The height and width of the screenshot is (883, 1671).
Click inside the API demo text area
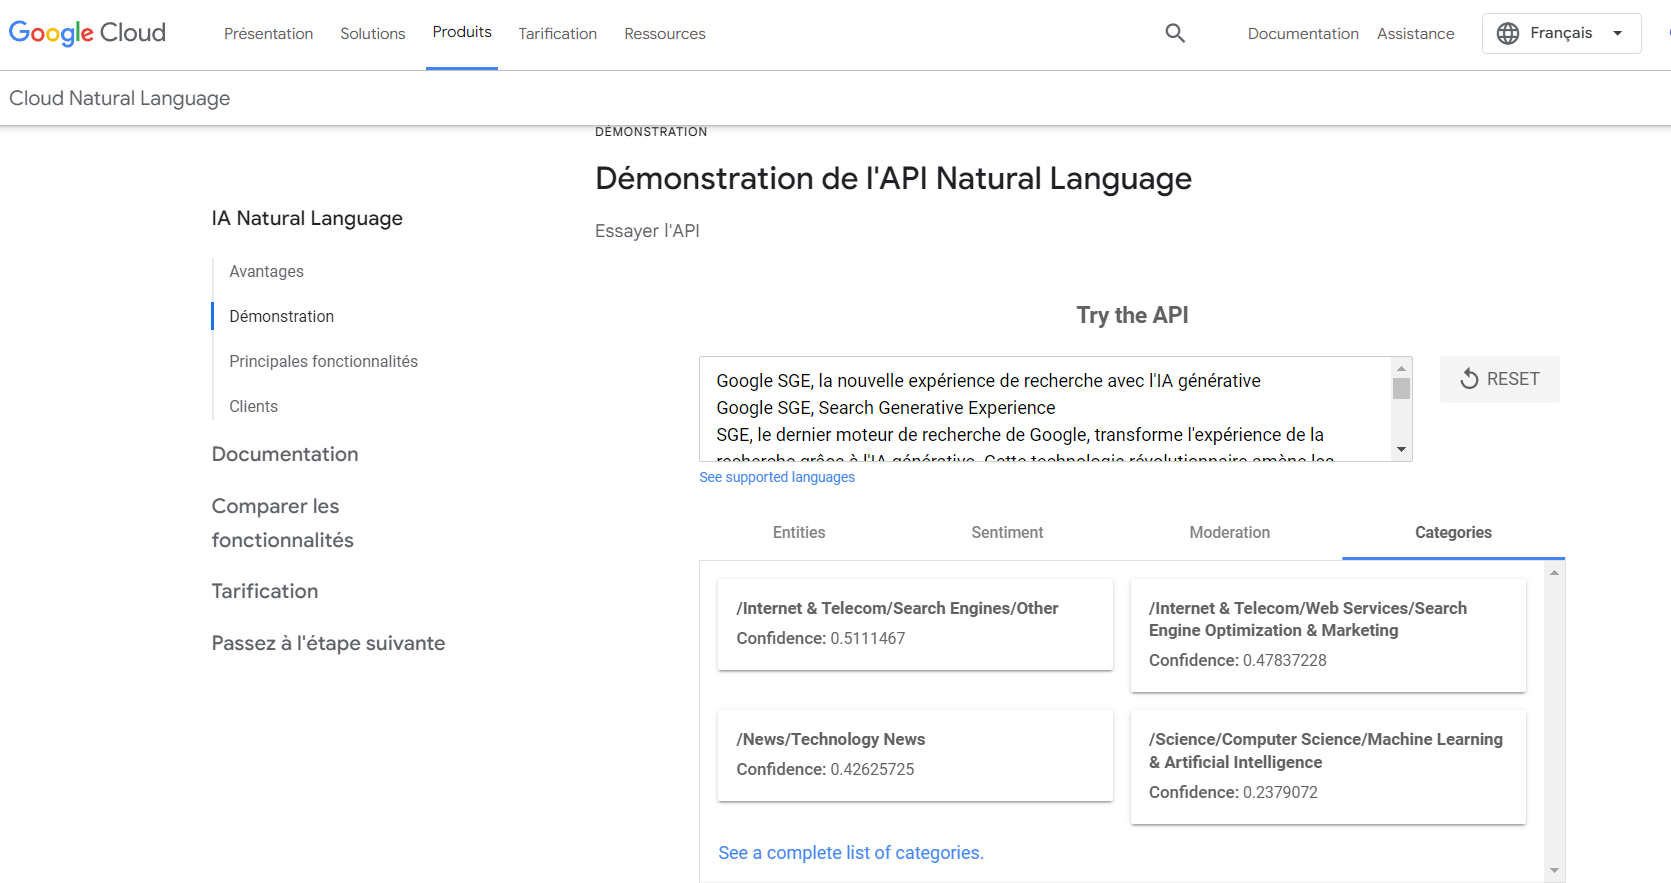1046,408
